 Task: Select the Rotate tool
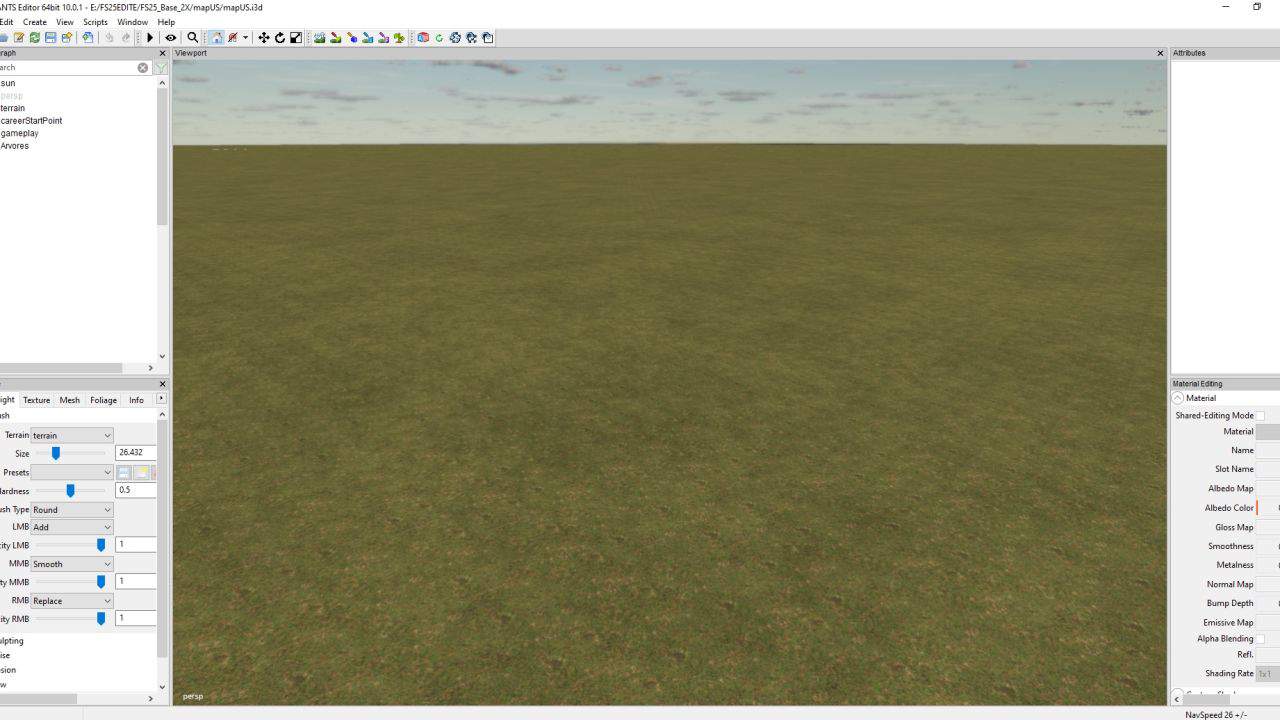(280, 38)
